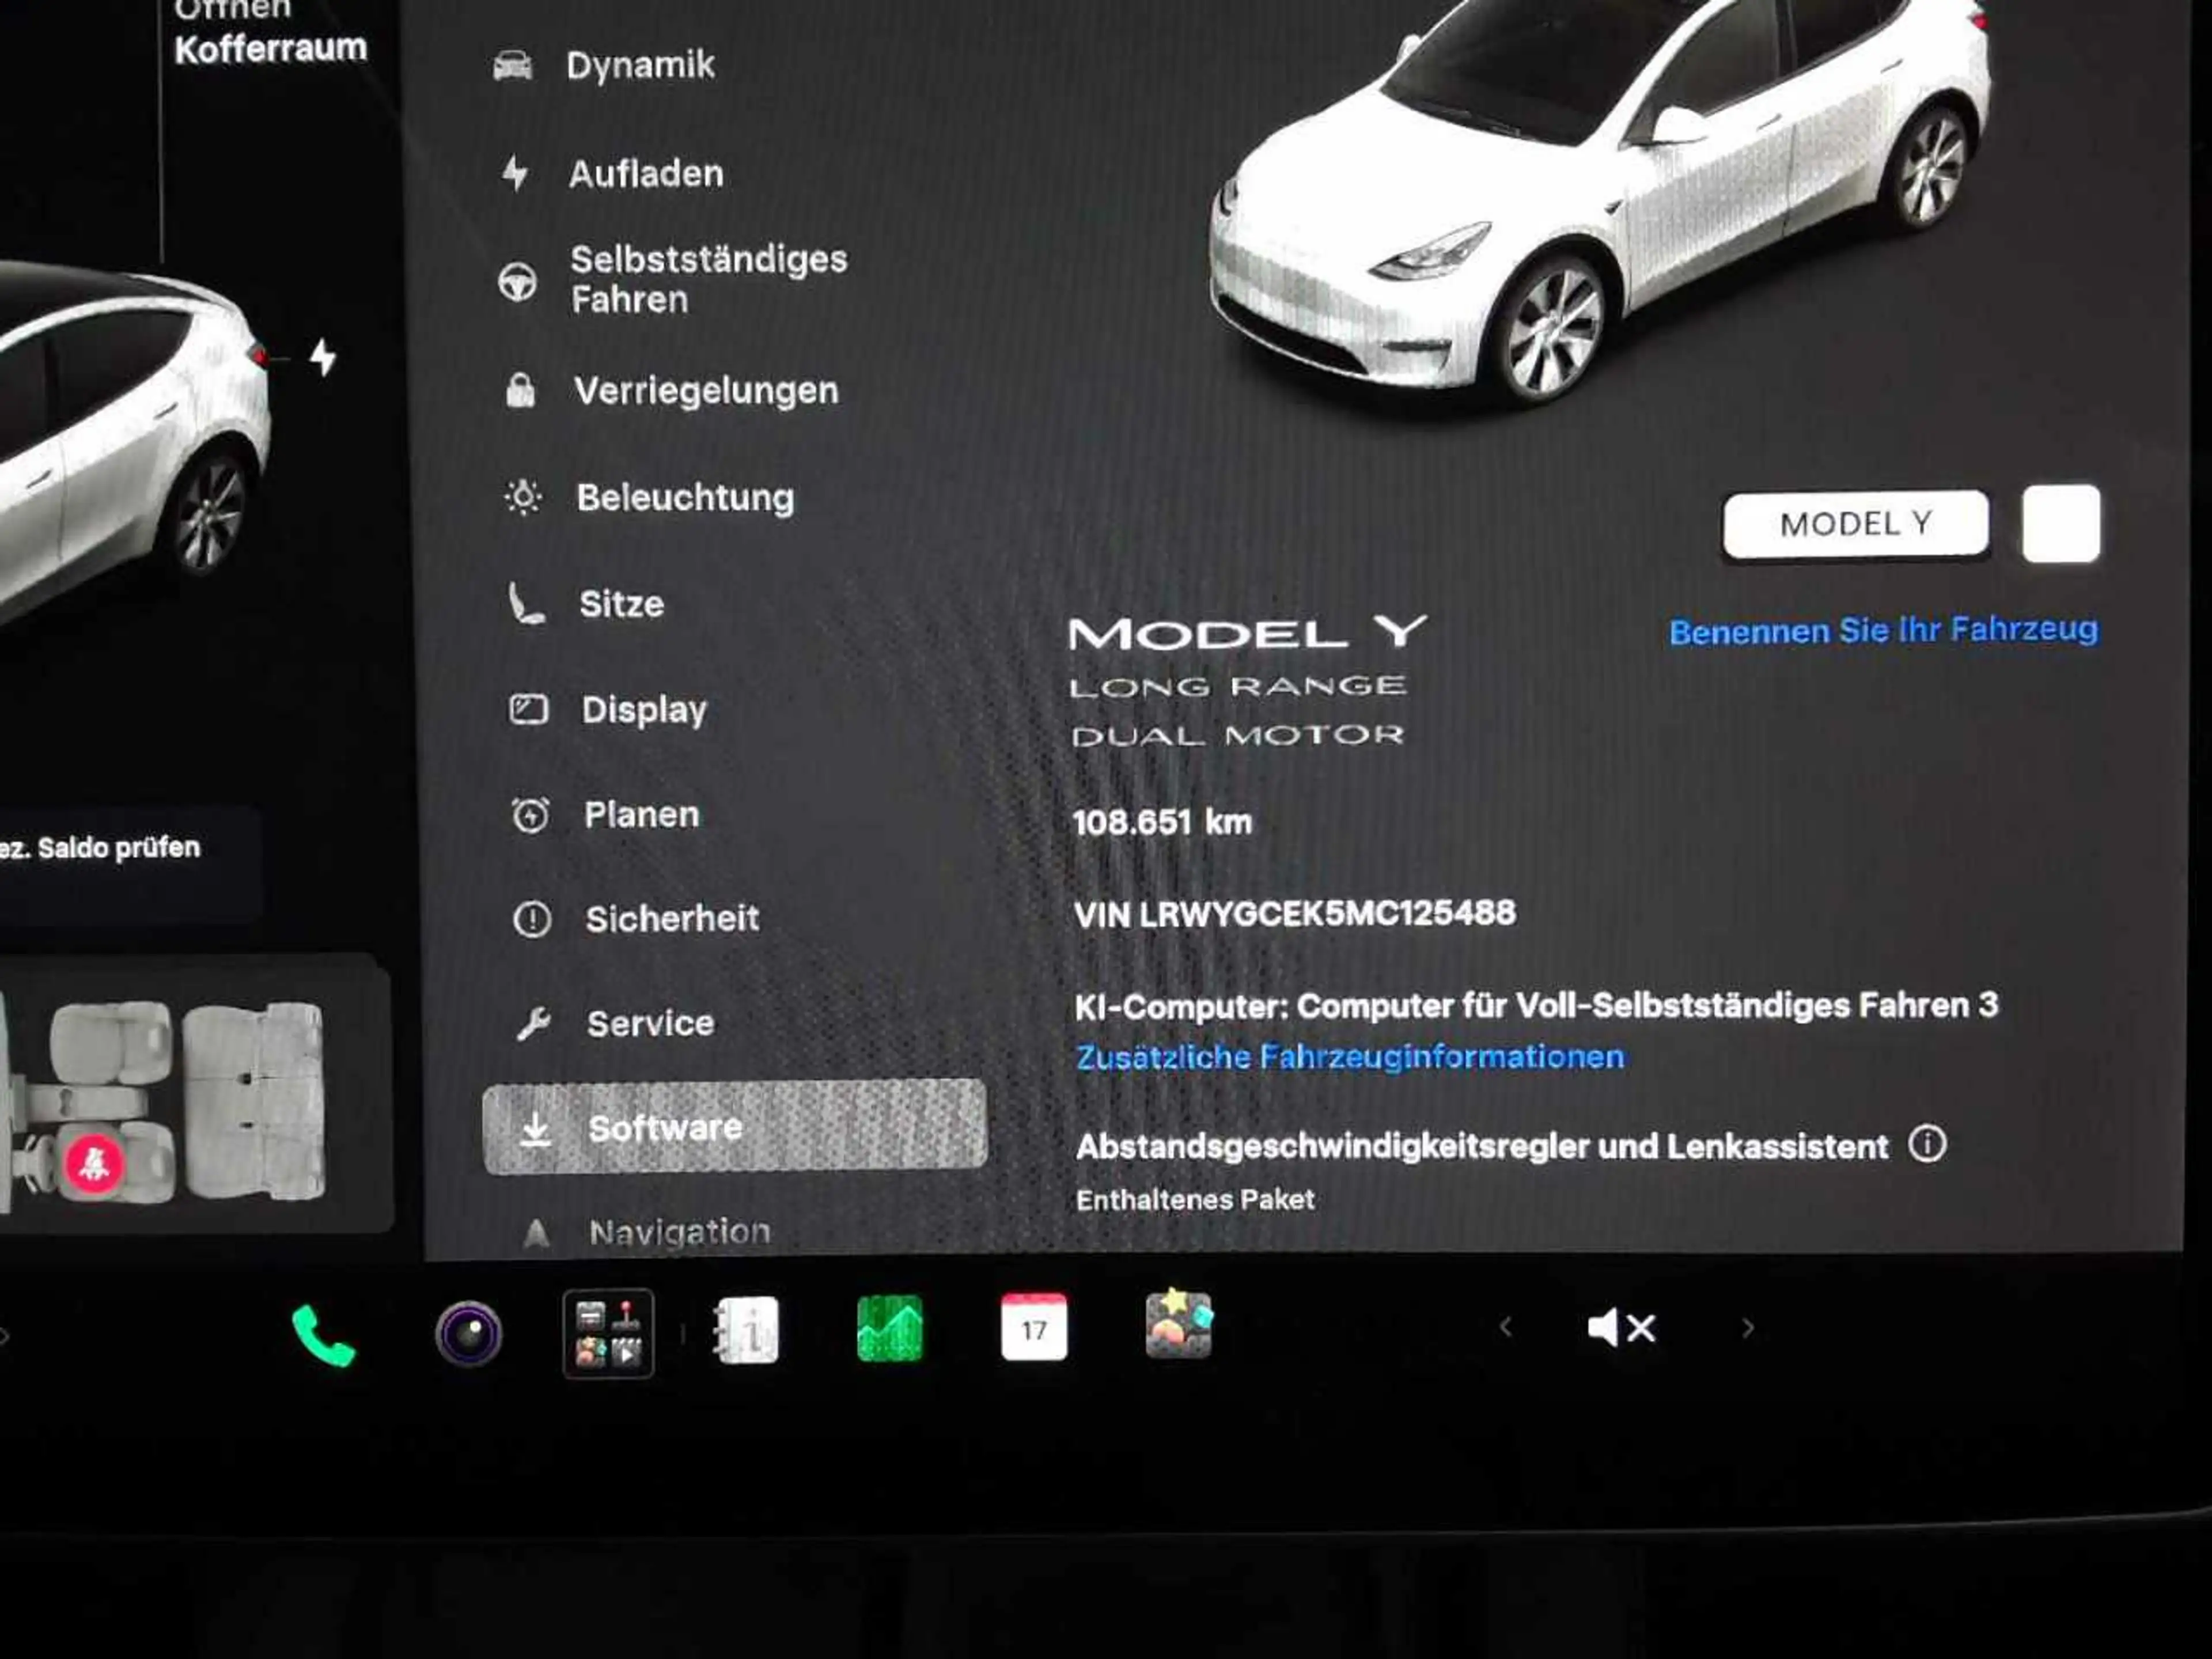Open the Toybox entertainment app
The height and width of the screenshot is (1659, 2212).
1179,1324
